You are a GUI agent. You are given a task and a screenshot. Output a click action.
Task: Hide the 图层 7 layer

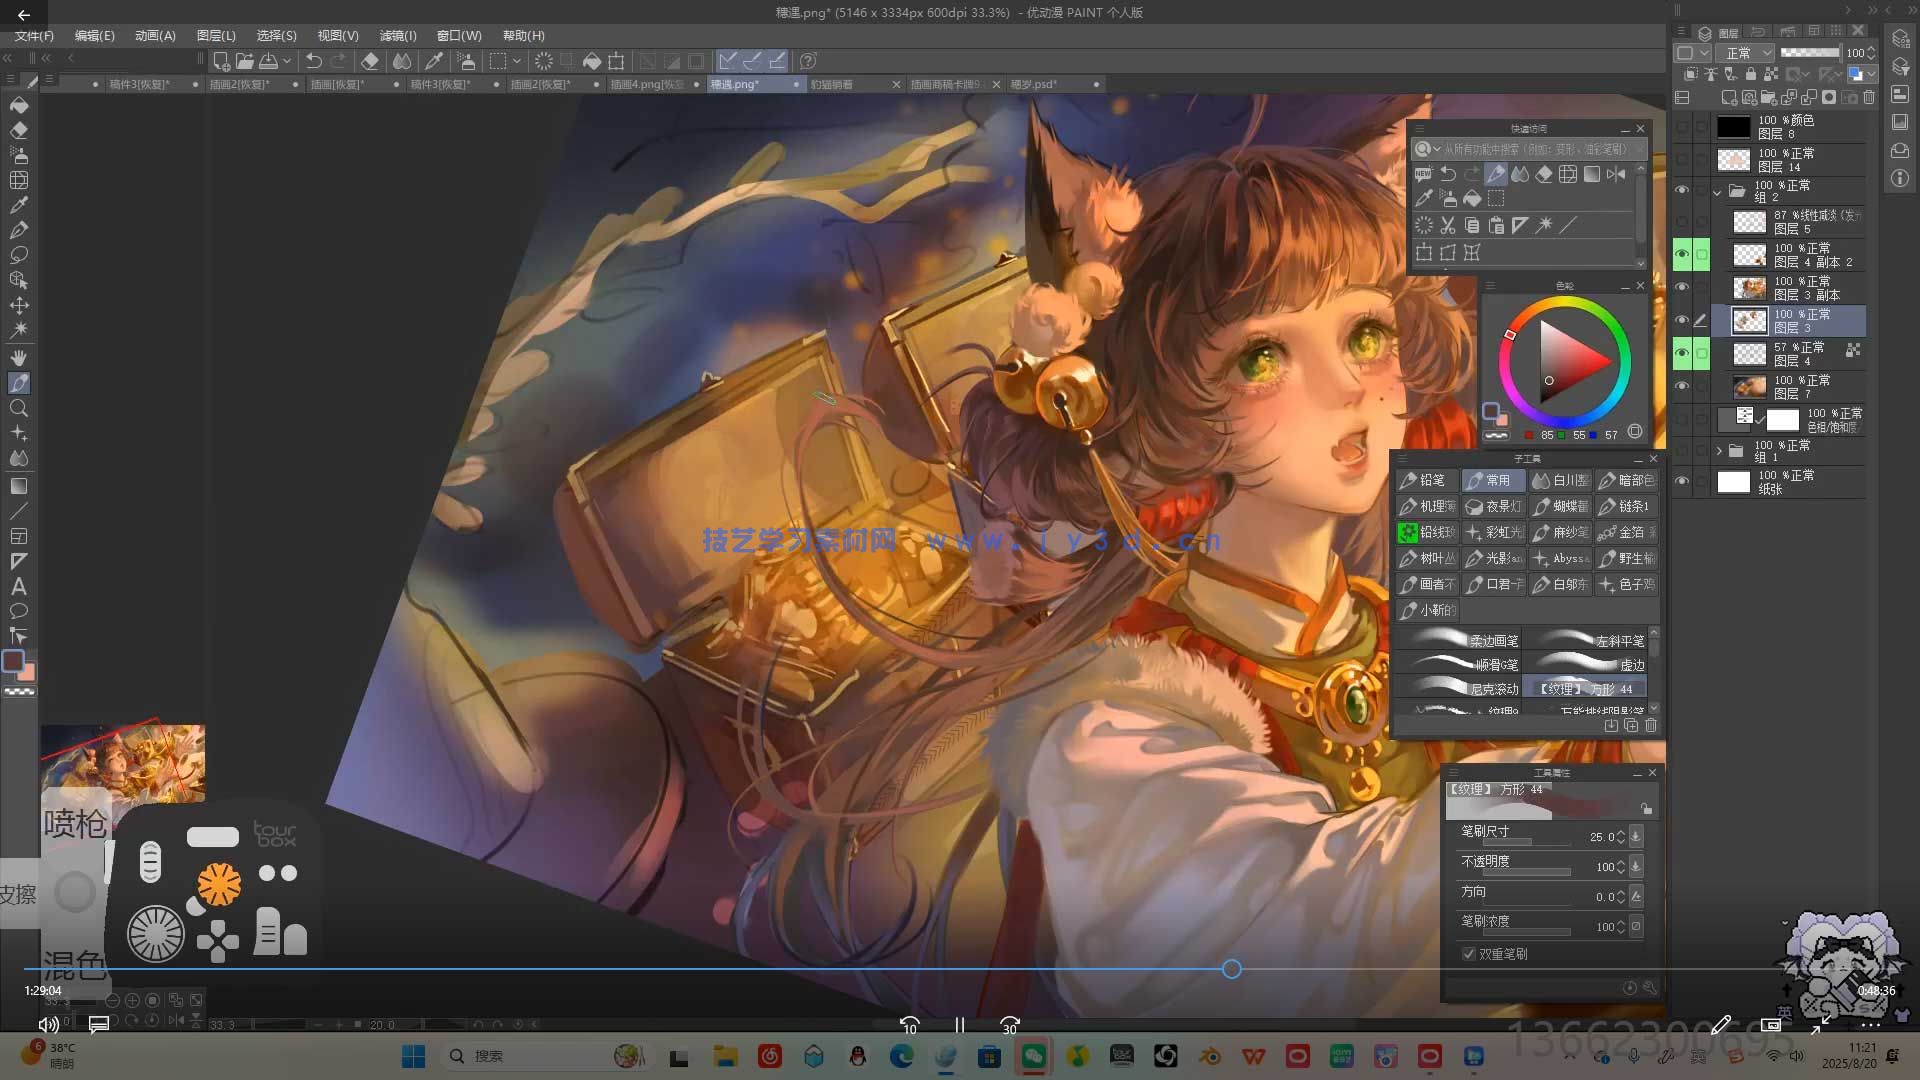[1682, 386]
